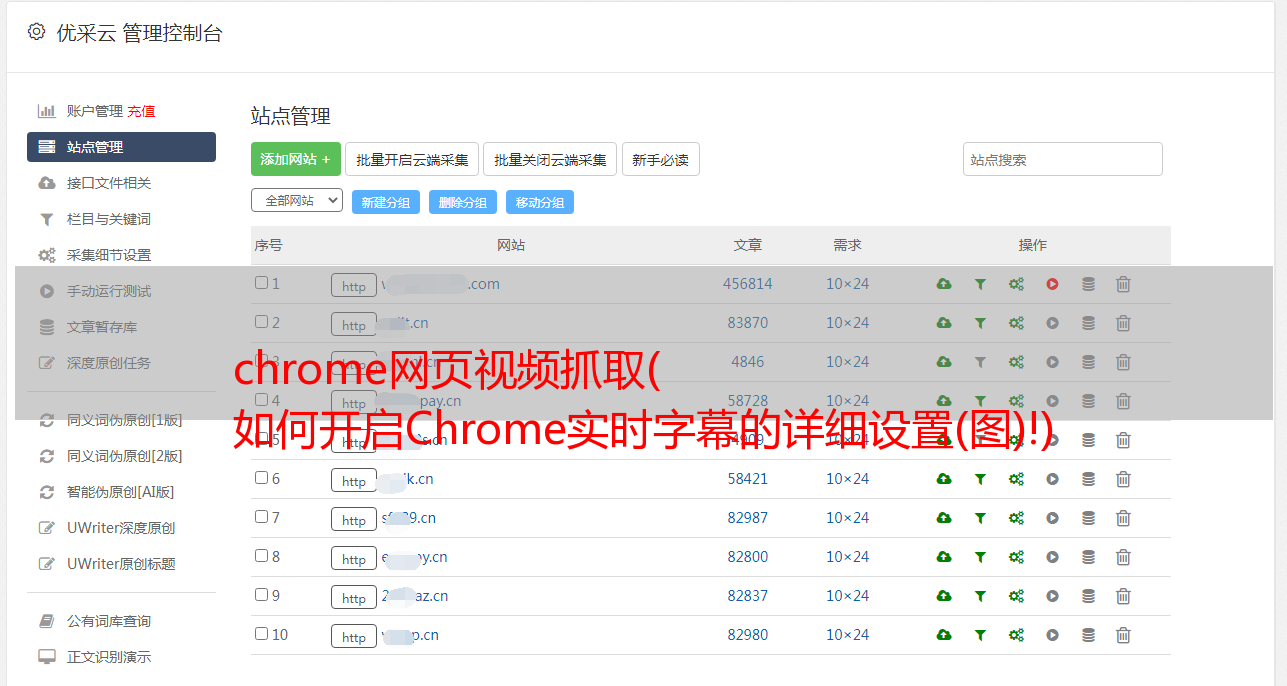Run site 2 using its play icon

pos(1052,323)
